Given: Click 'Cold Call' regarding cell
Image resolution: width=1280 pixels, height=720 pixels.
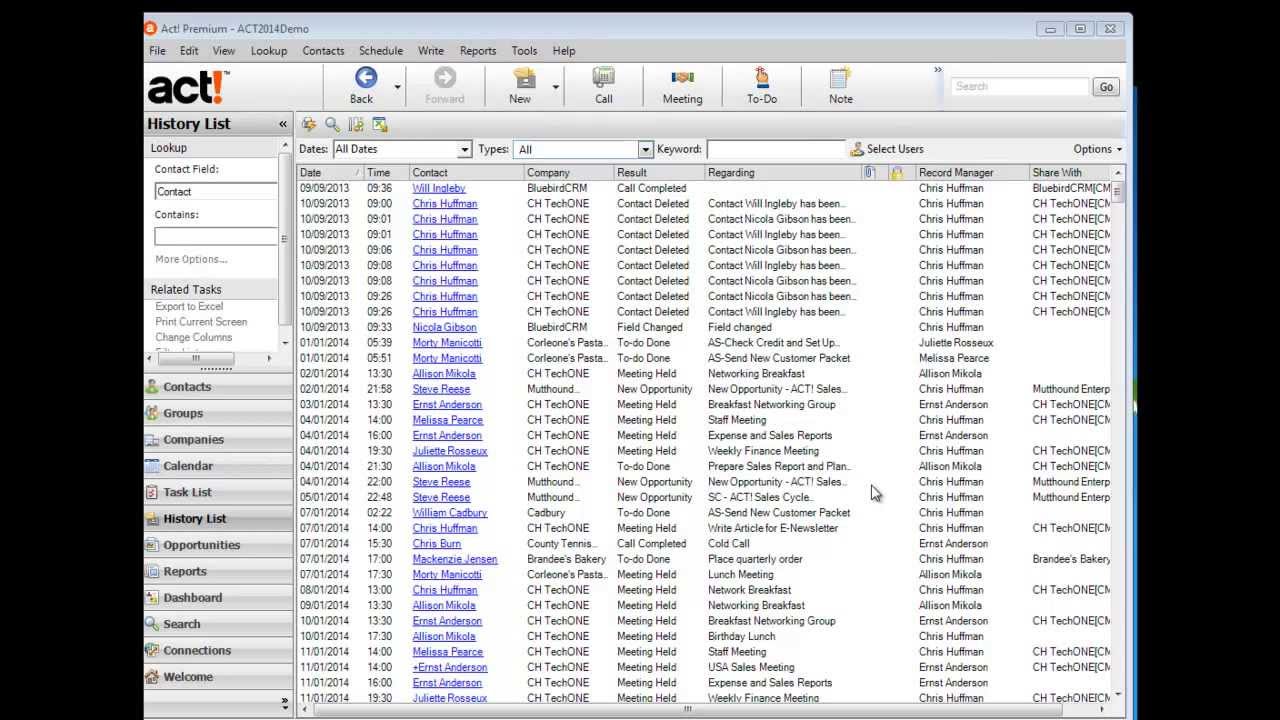Looking at the screenshot, I should [728, 544].
